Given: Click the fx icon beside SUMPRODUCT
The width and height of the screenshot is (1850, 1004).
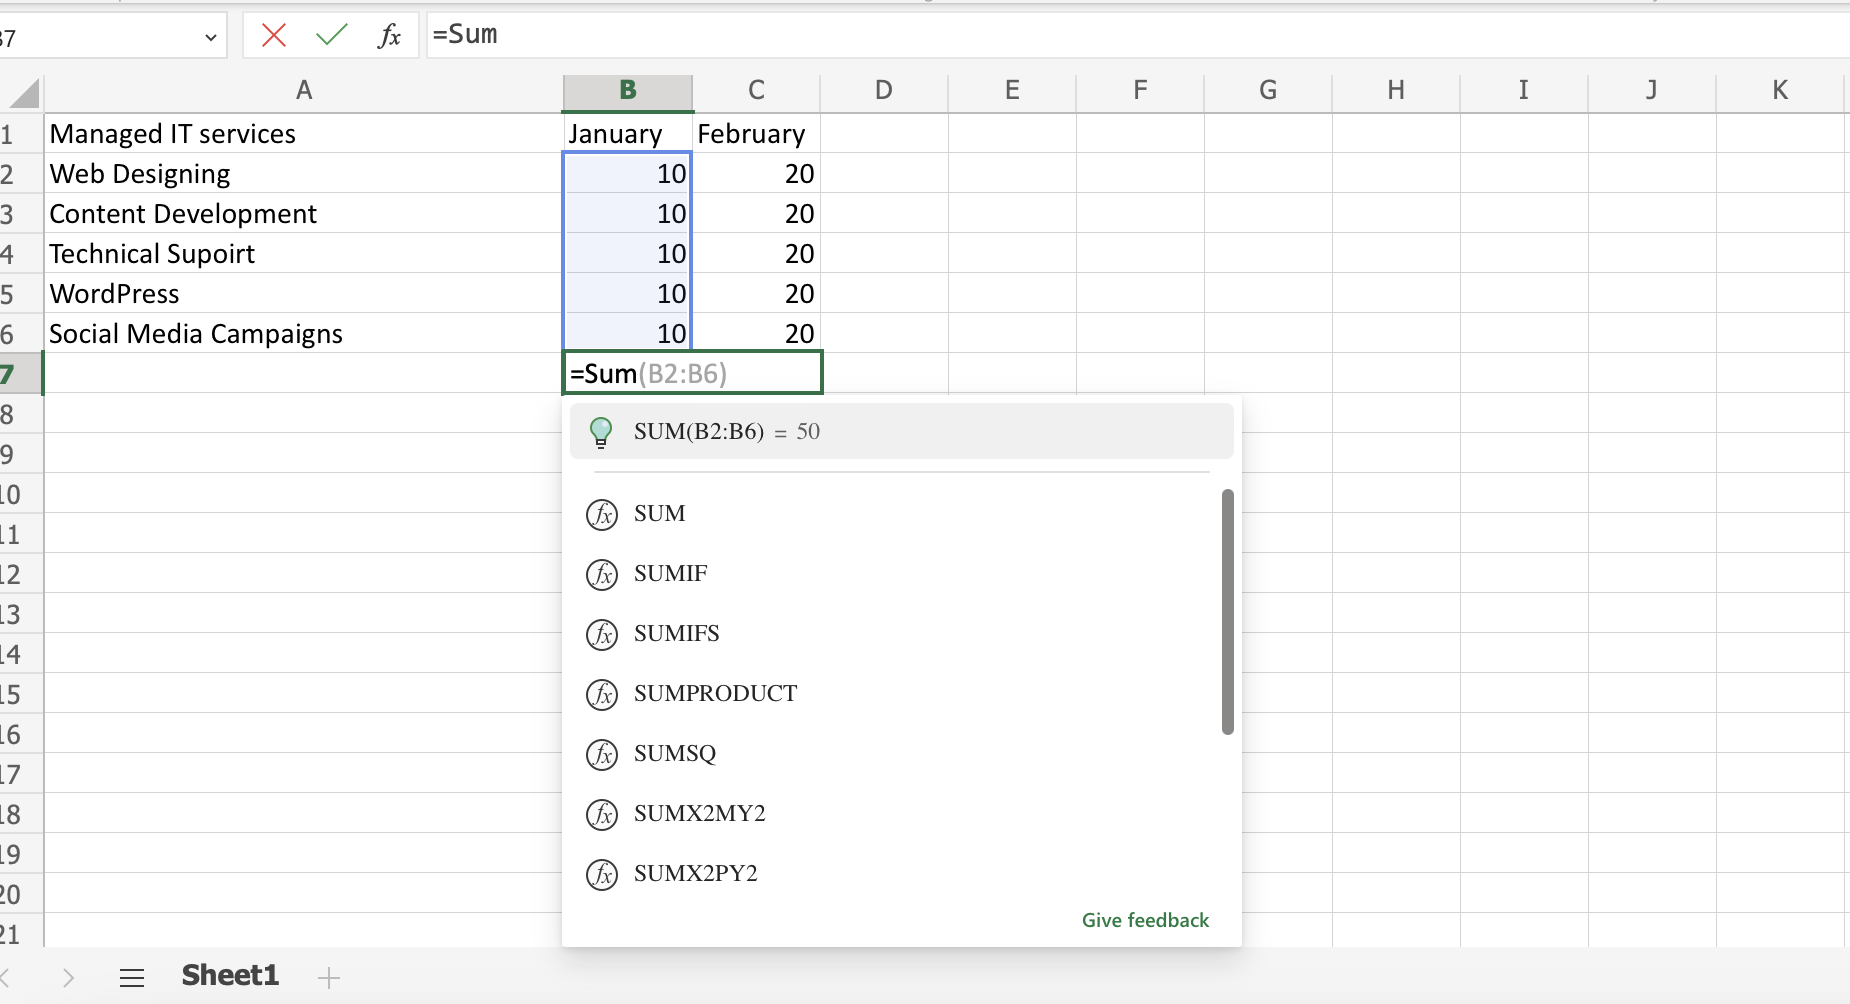Looking at the screenshot, I should click(x=602, y=695).
